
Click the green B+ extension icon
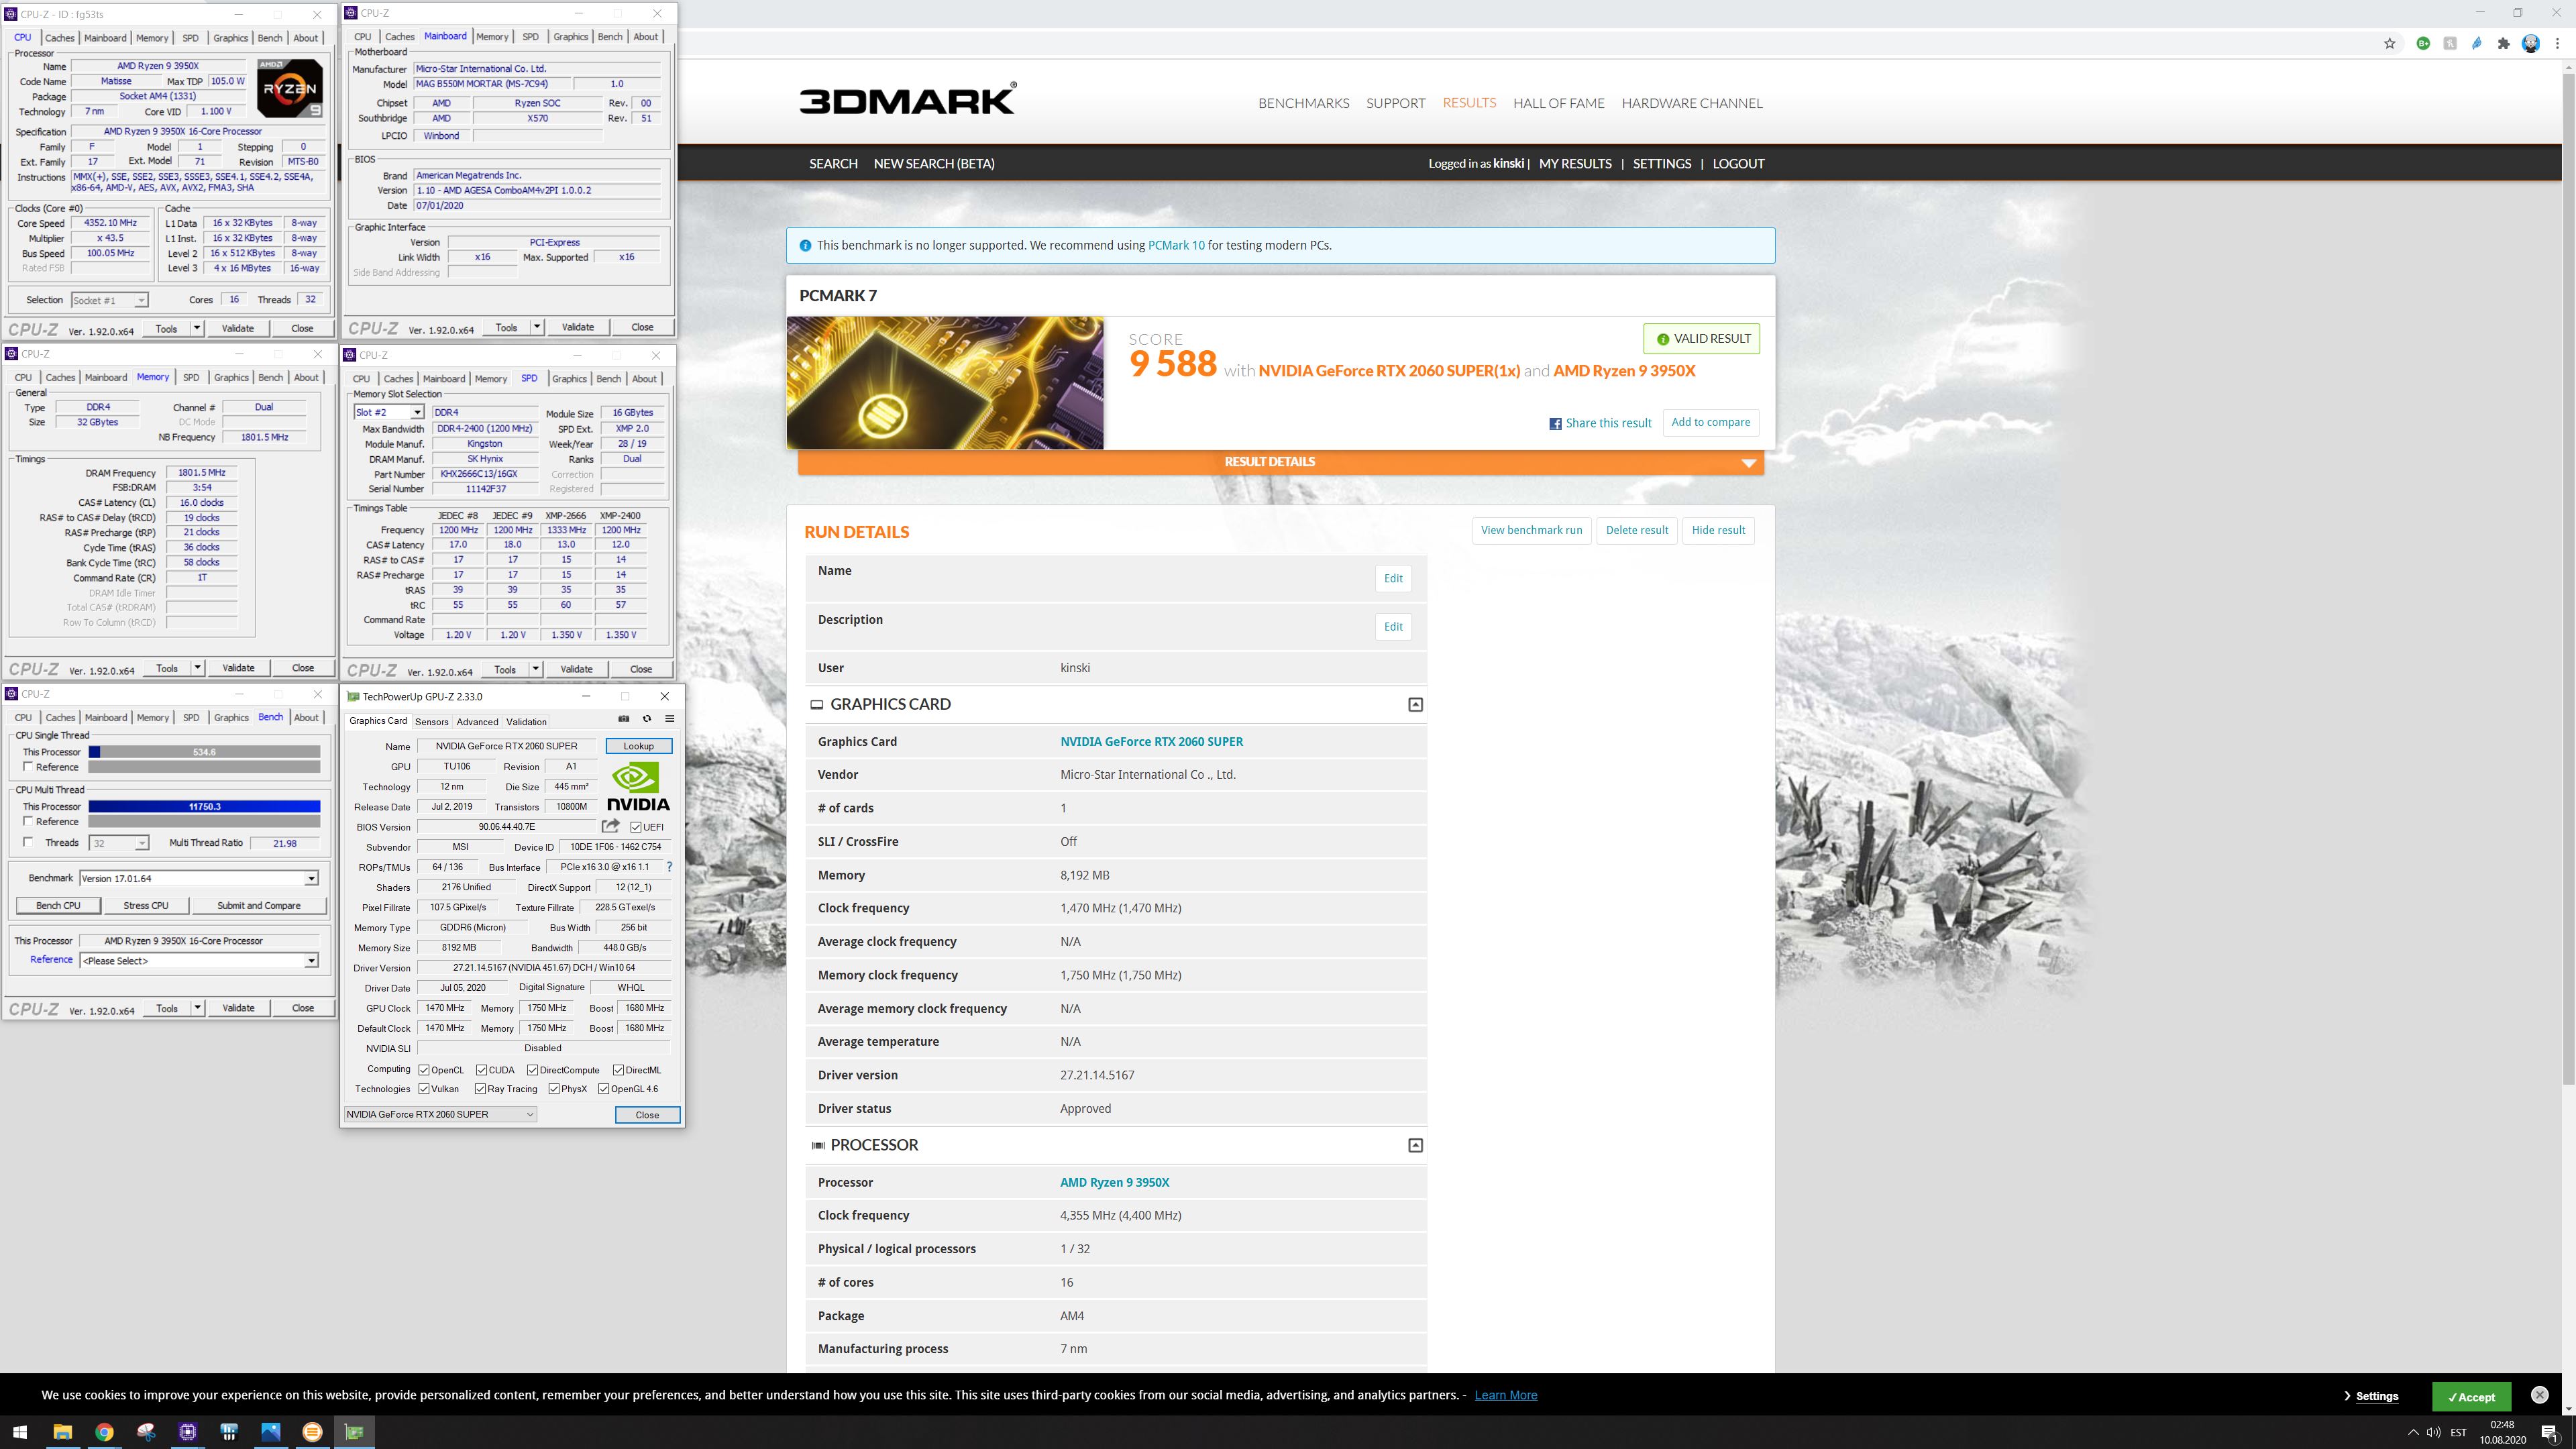[2423, 43]
